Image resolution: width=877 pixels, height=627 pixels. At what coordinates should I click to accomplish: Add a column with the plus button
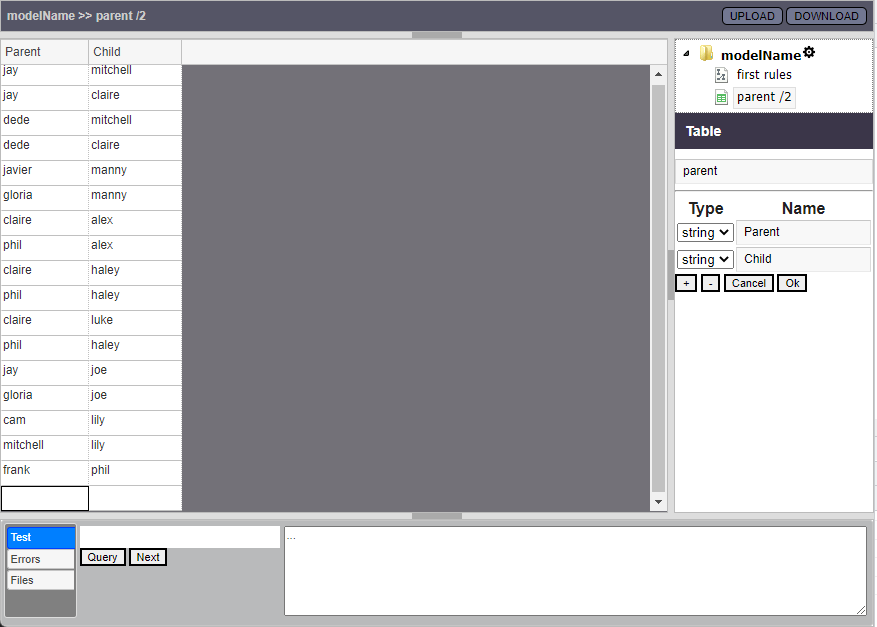pos(686,283)
